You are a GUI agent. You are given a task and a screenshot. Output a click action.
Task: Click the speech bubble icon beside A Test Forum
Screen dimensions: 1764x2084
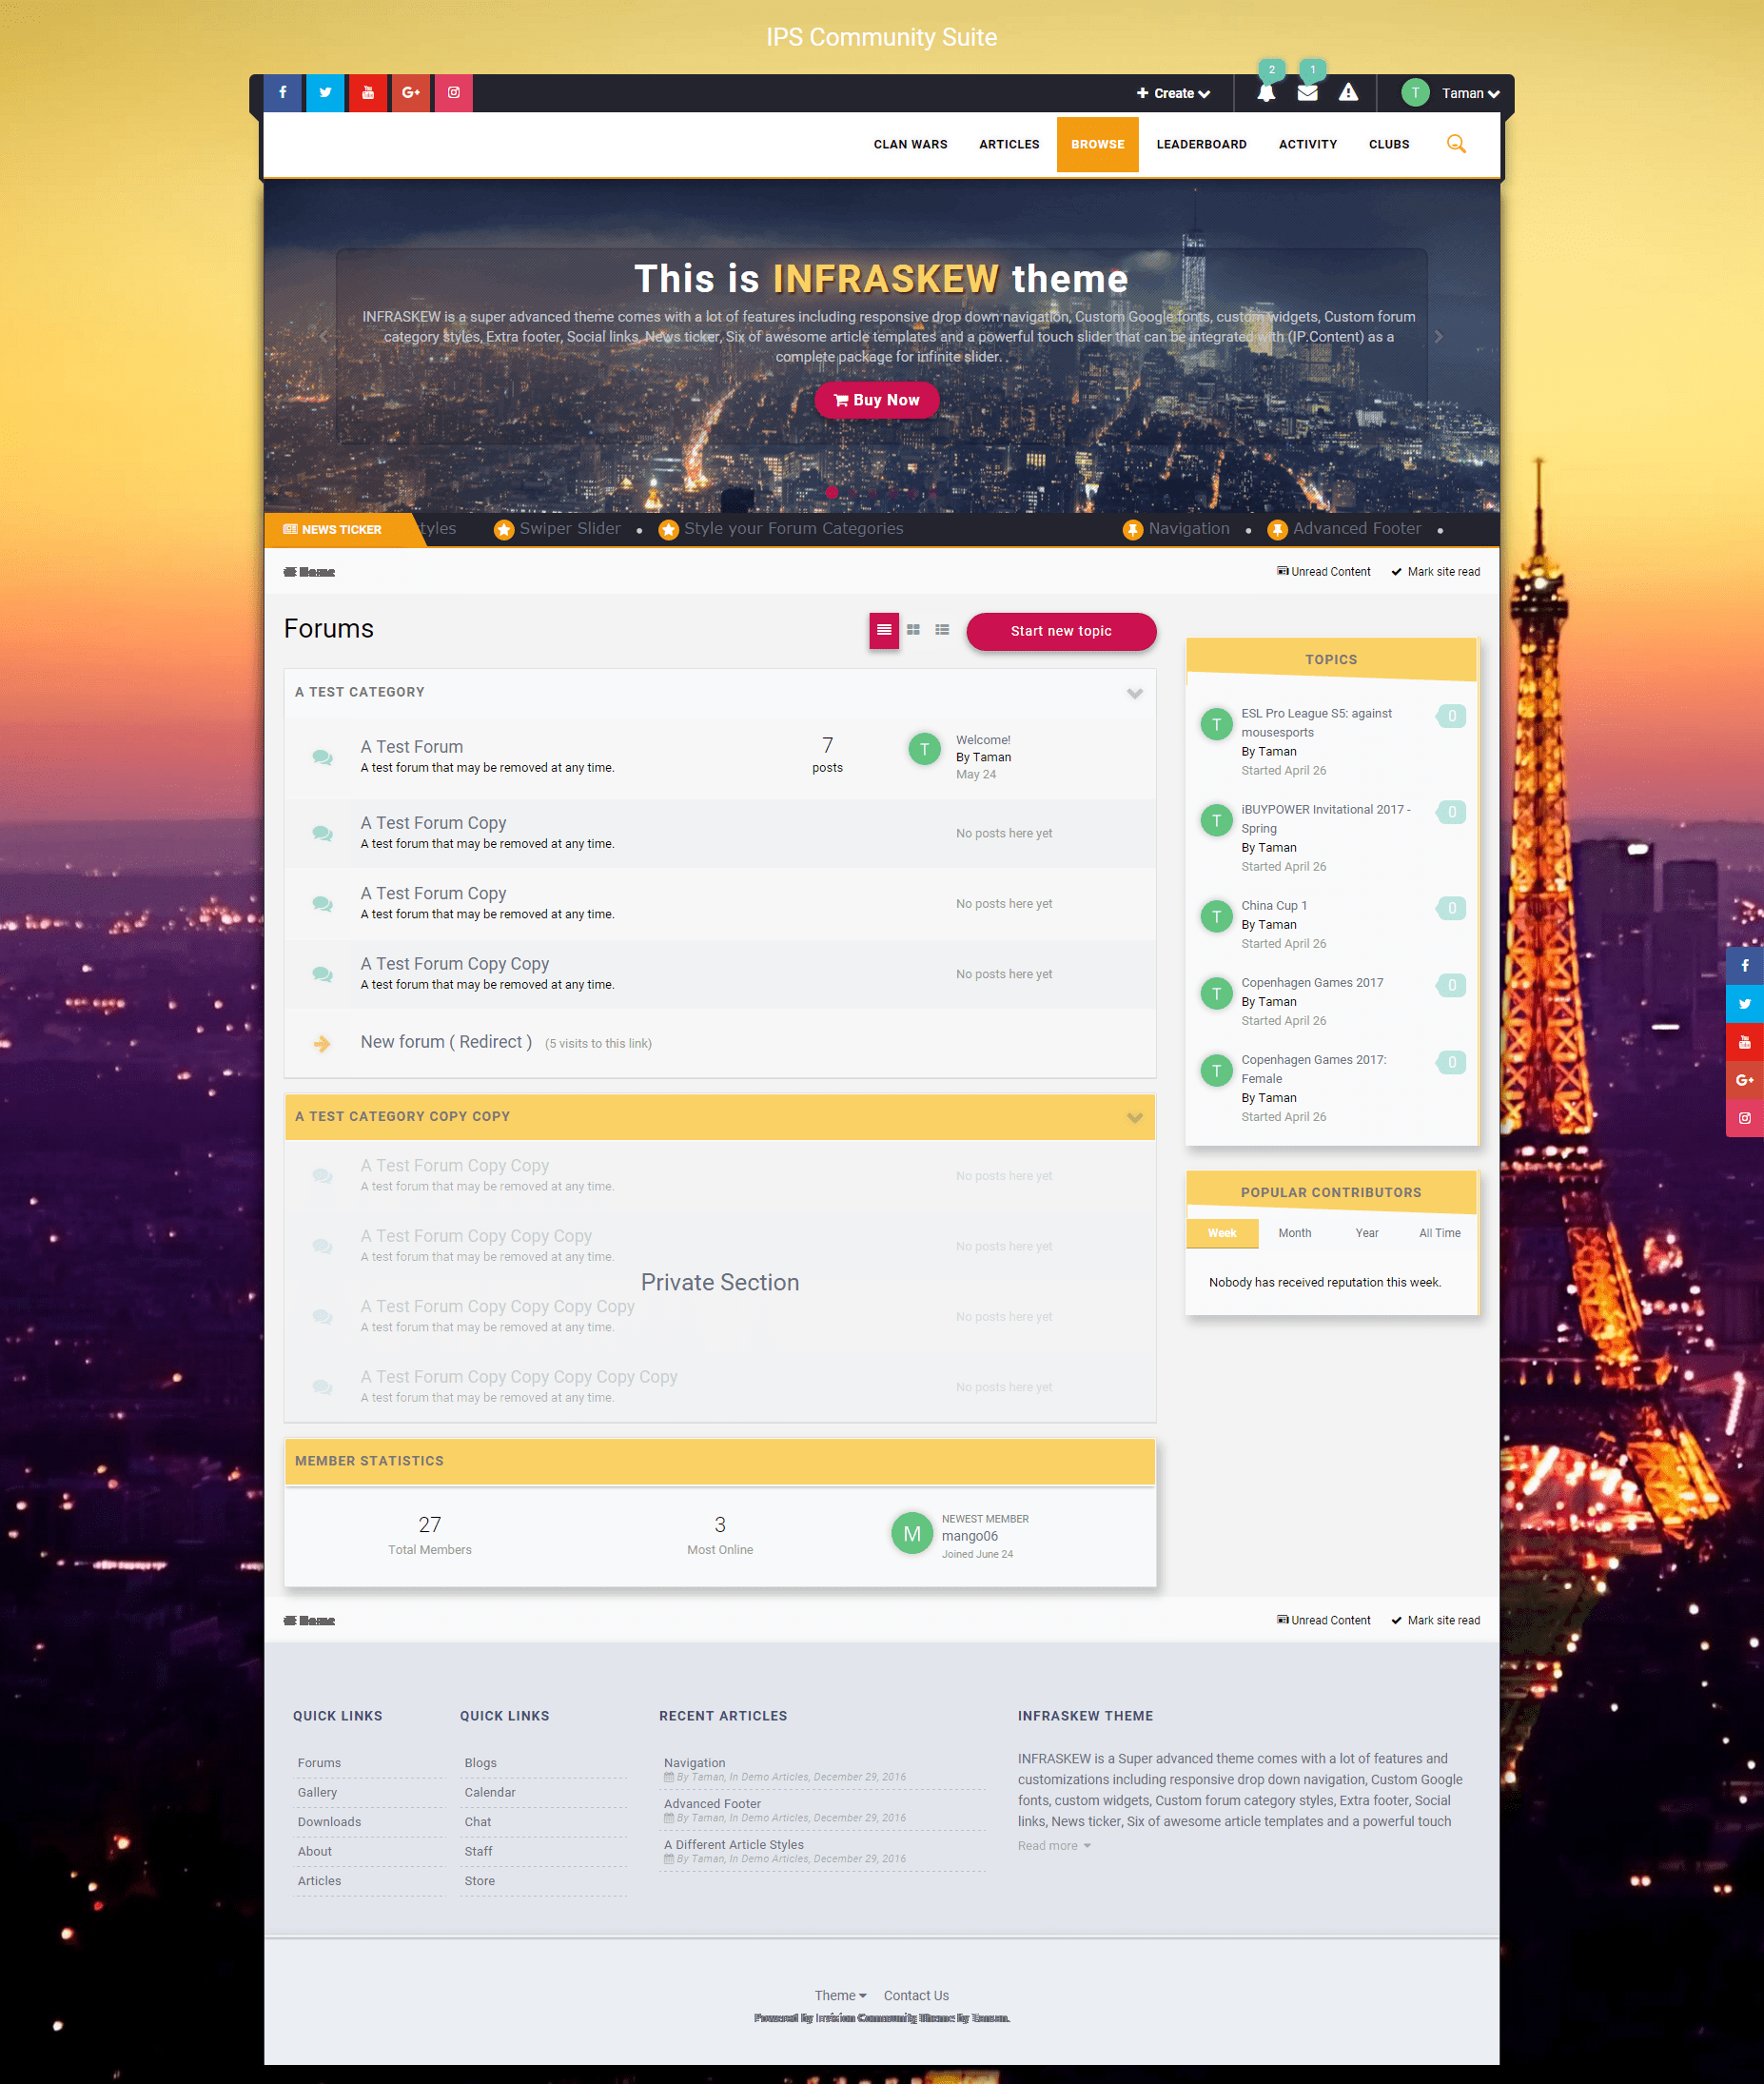322,757
